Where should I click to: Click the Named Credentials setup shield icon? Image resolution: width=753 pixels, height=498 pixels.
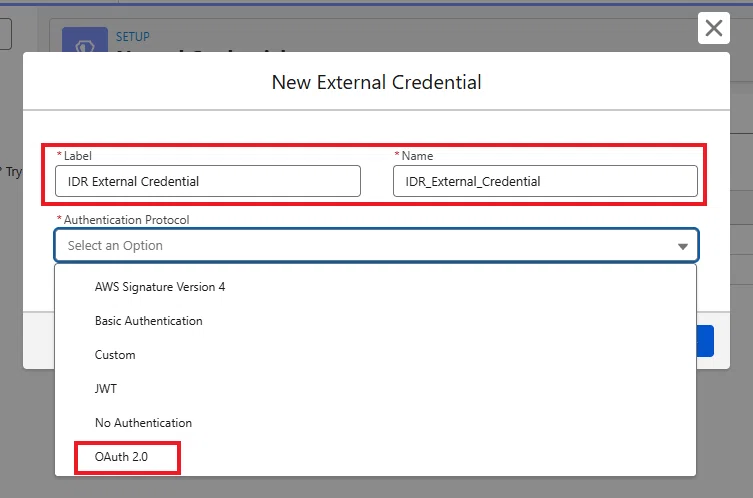[x=85, y=40]
